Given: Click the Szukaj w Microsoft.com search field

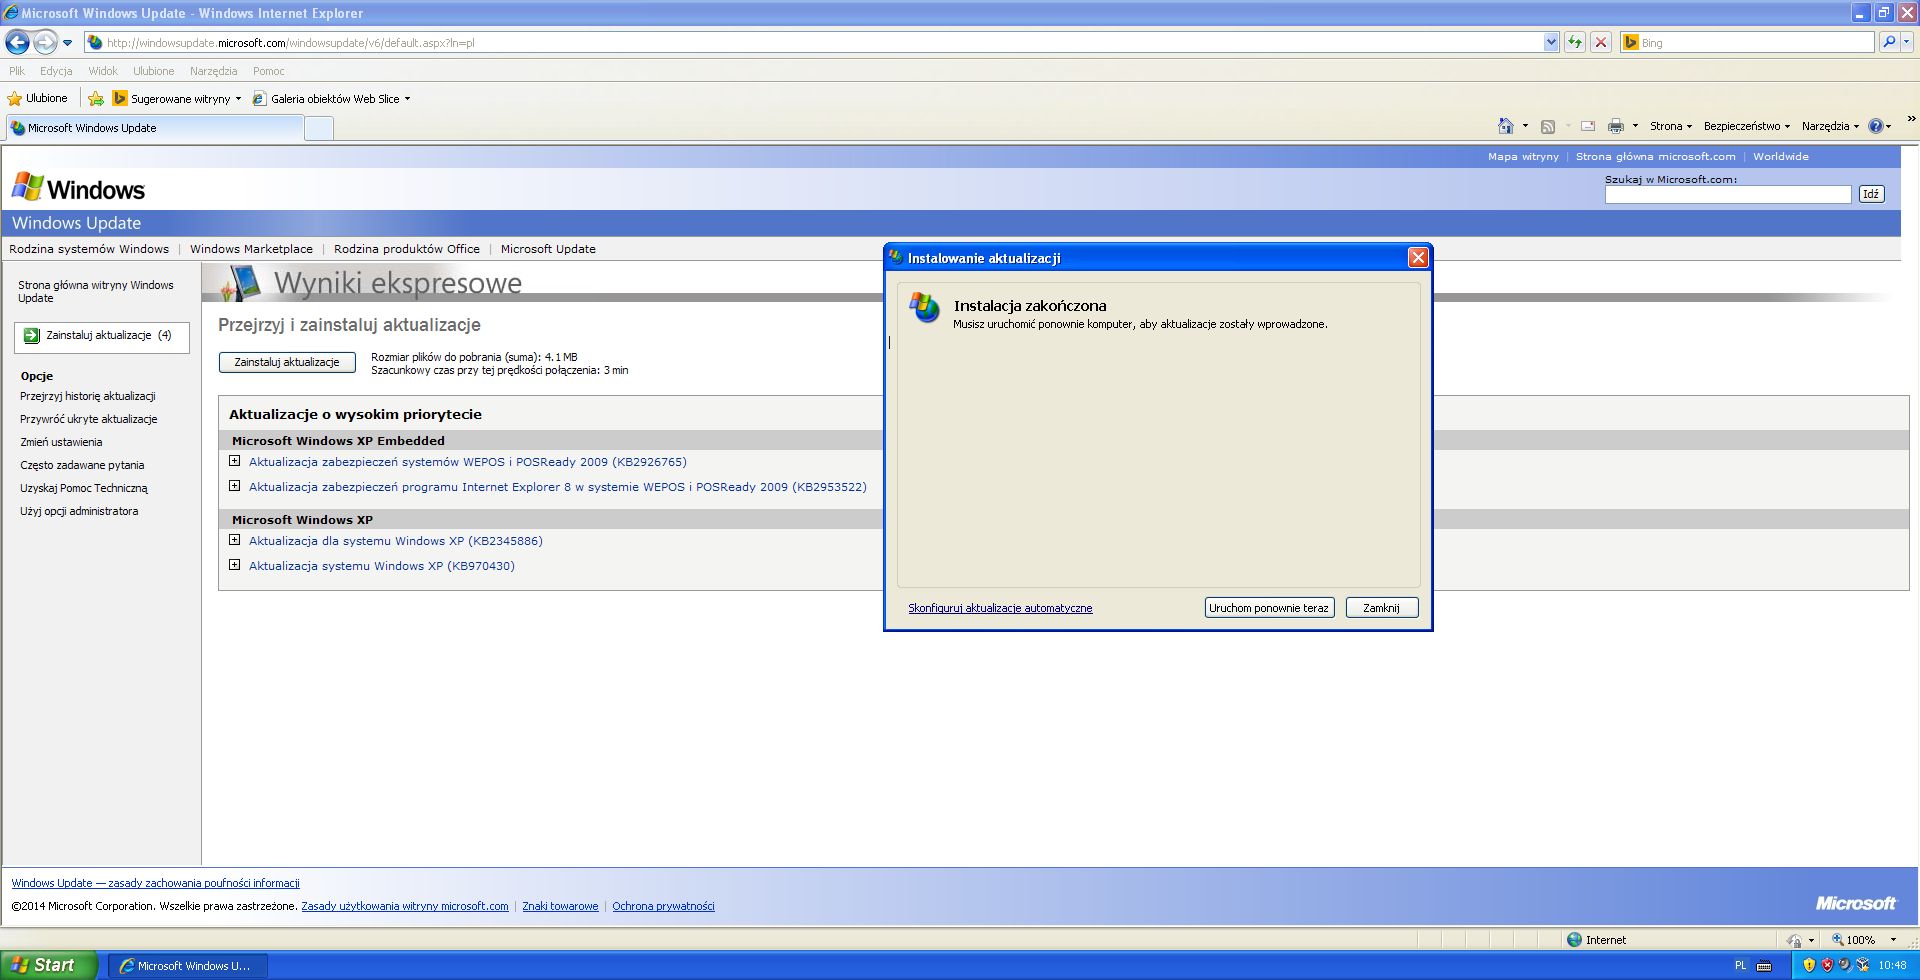Looking at the screenshot, I should (x=1728, y=194).
